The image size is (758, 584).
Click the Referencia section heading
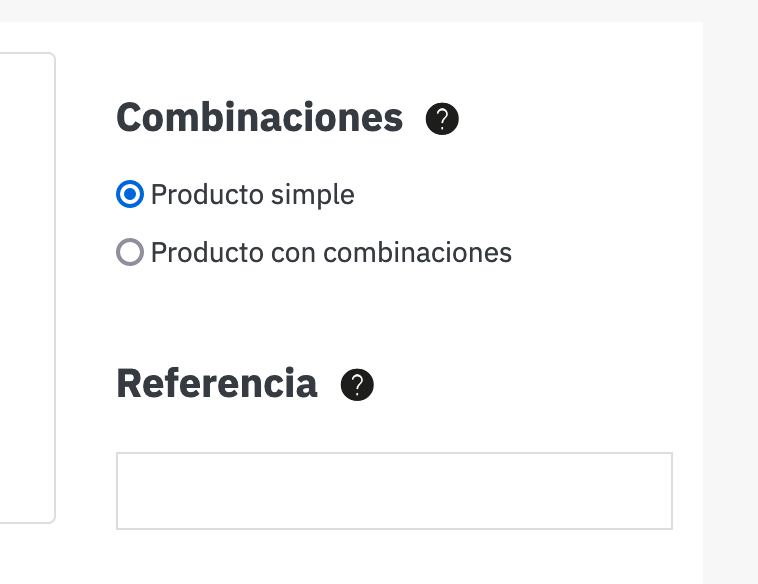click(x=217, y=384)
